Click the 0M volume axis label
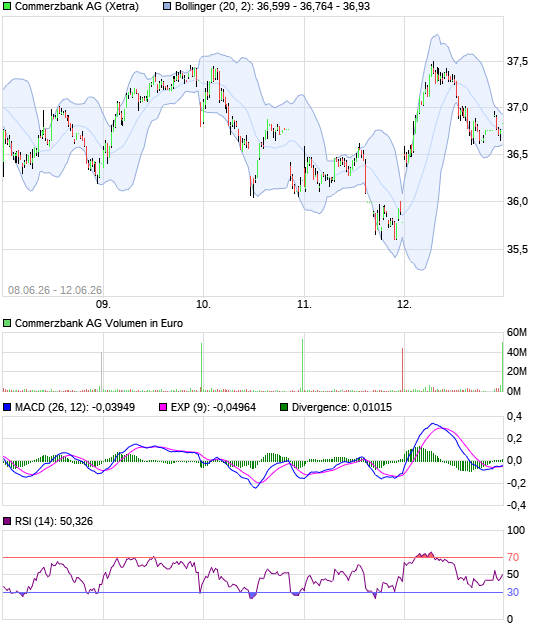The height and width of the screenshot is (629, 545). [x=514, y=391]
